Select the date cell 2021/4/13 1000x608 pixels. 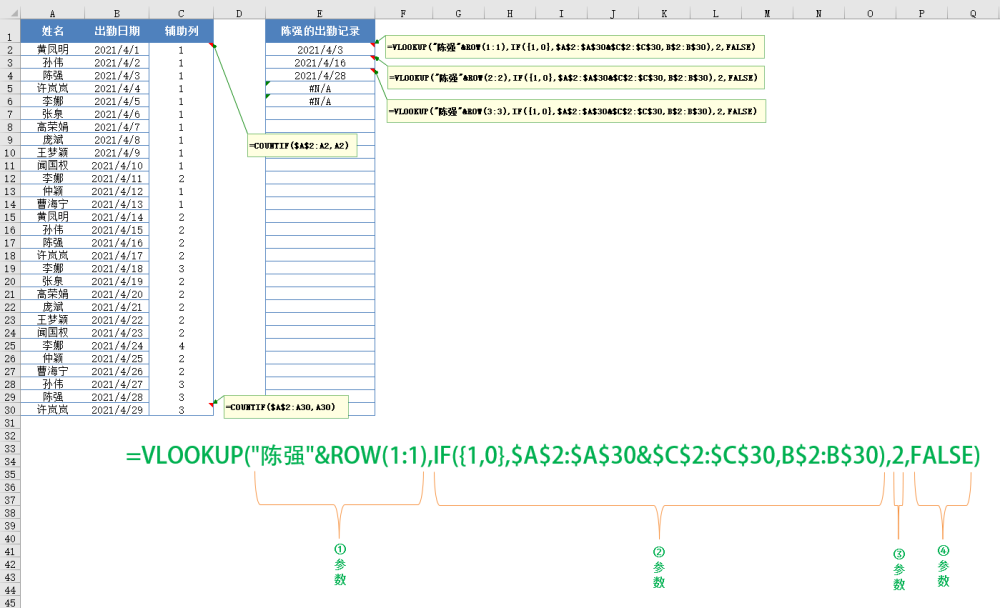(x=117, y=204)
